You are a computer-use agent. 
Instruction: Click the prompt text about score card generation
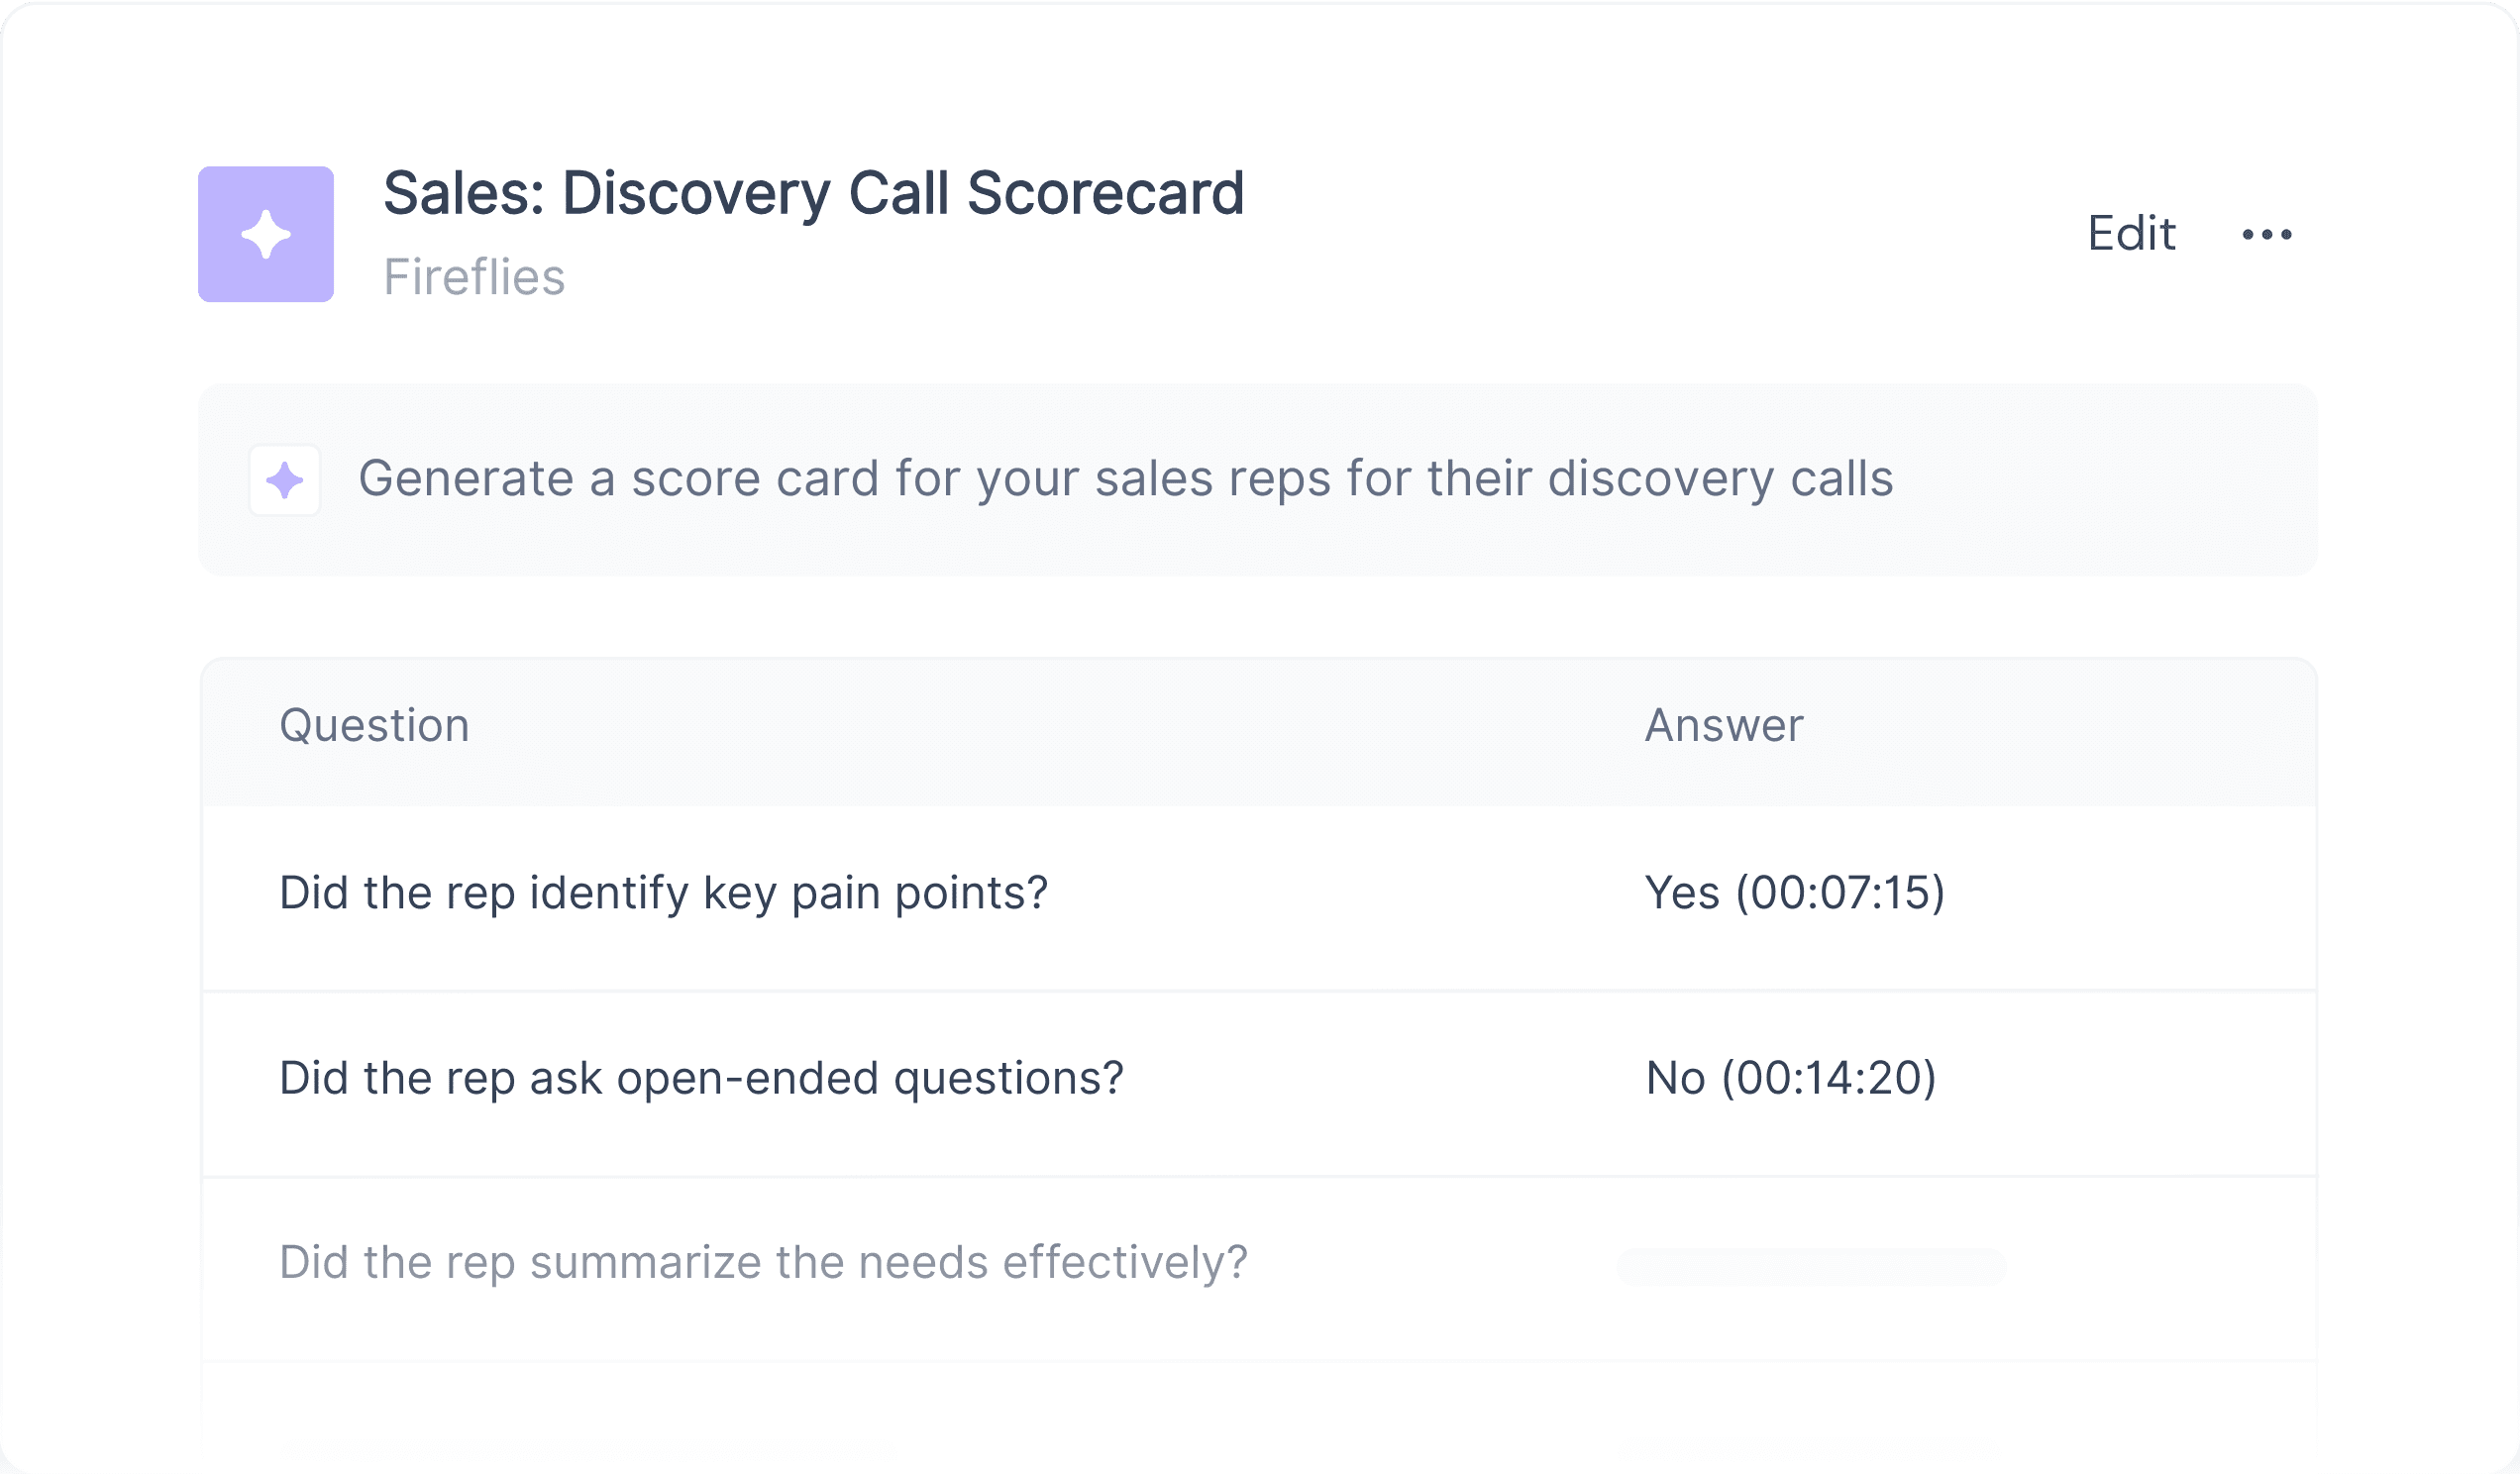tap(1126, 478)
